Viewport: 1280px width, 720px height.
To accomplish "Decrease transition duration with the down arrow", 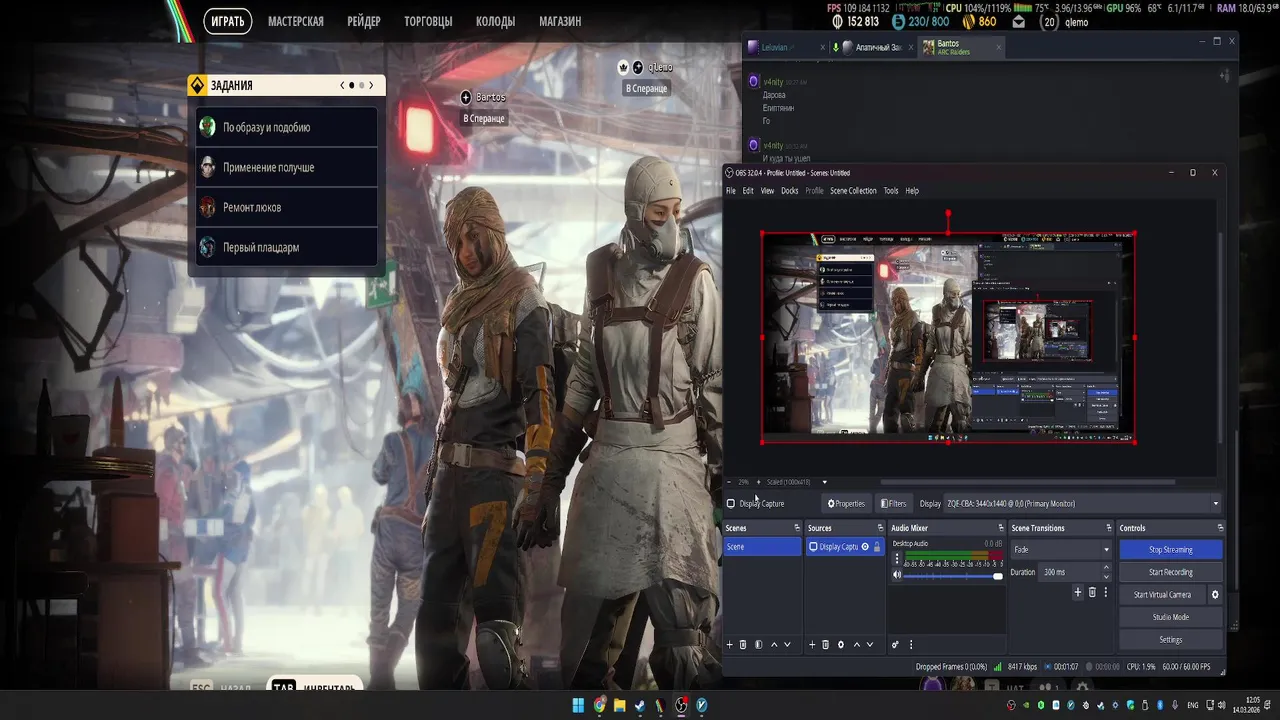I will click(1106, 577).
